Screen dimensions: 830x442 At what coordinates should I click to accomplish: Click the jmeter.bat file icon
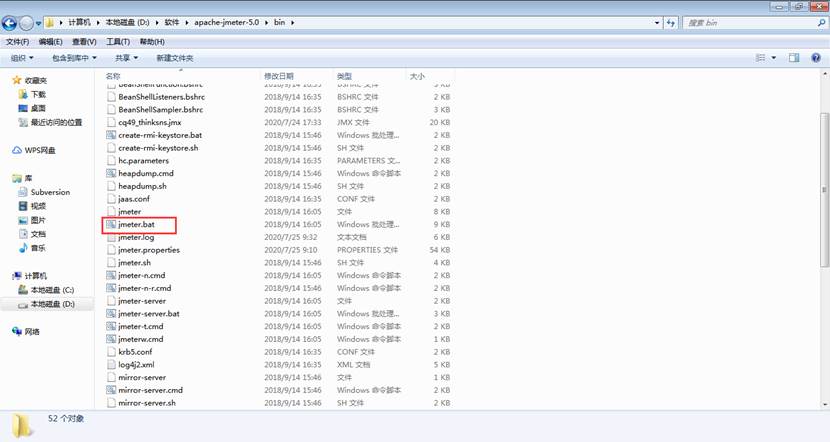[111, 224]
